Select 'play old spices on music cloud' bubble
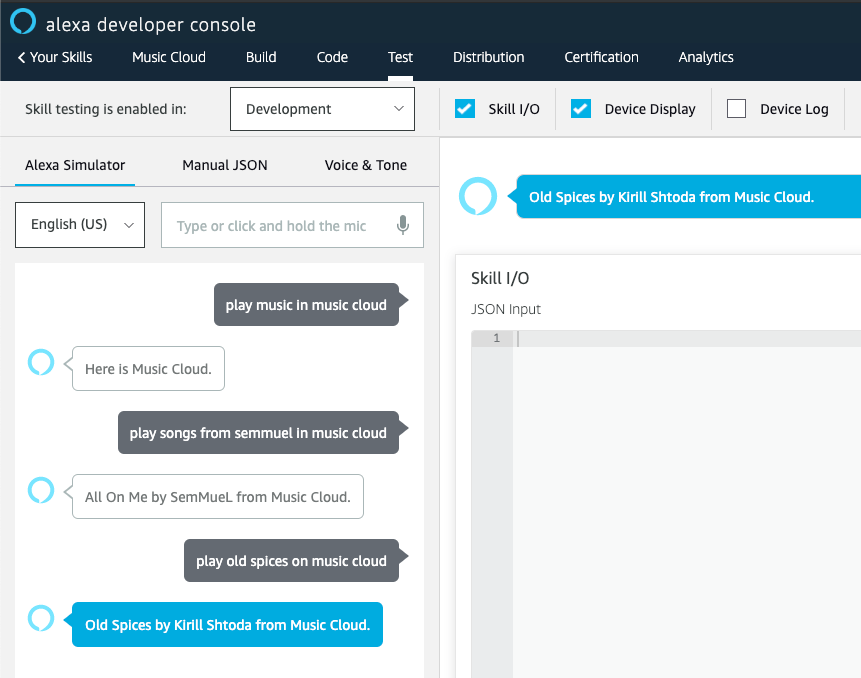This screenshot has height=678, width=861. [291, 561]
